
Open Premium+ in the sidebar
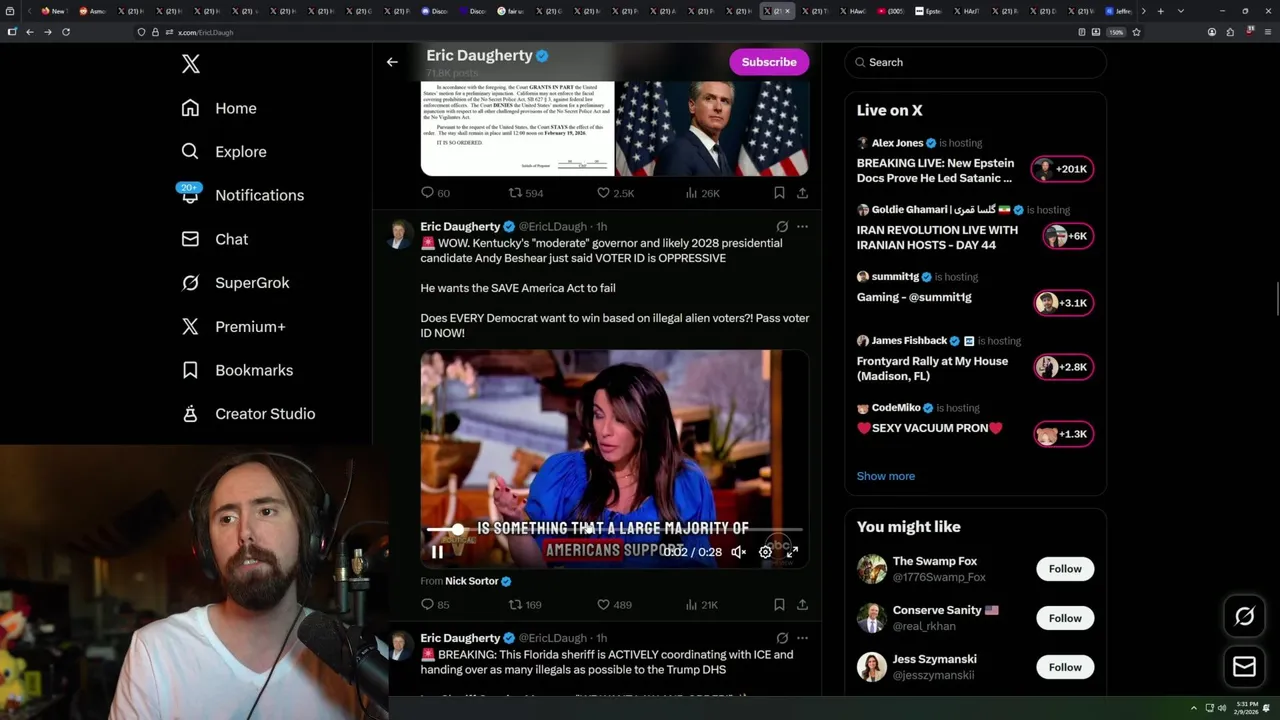click(234, 326)
